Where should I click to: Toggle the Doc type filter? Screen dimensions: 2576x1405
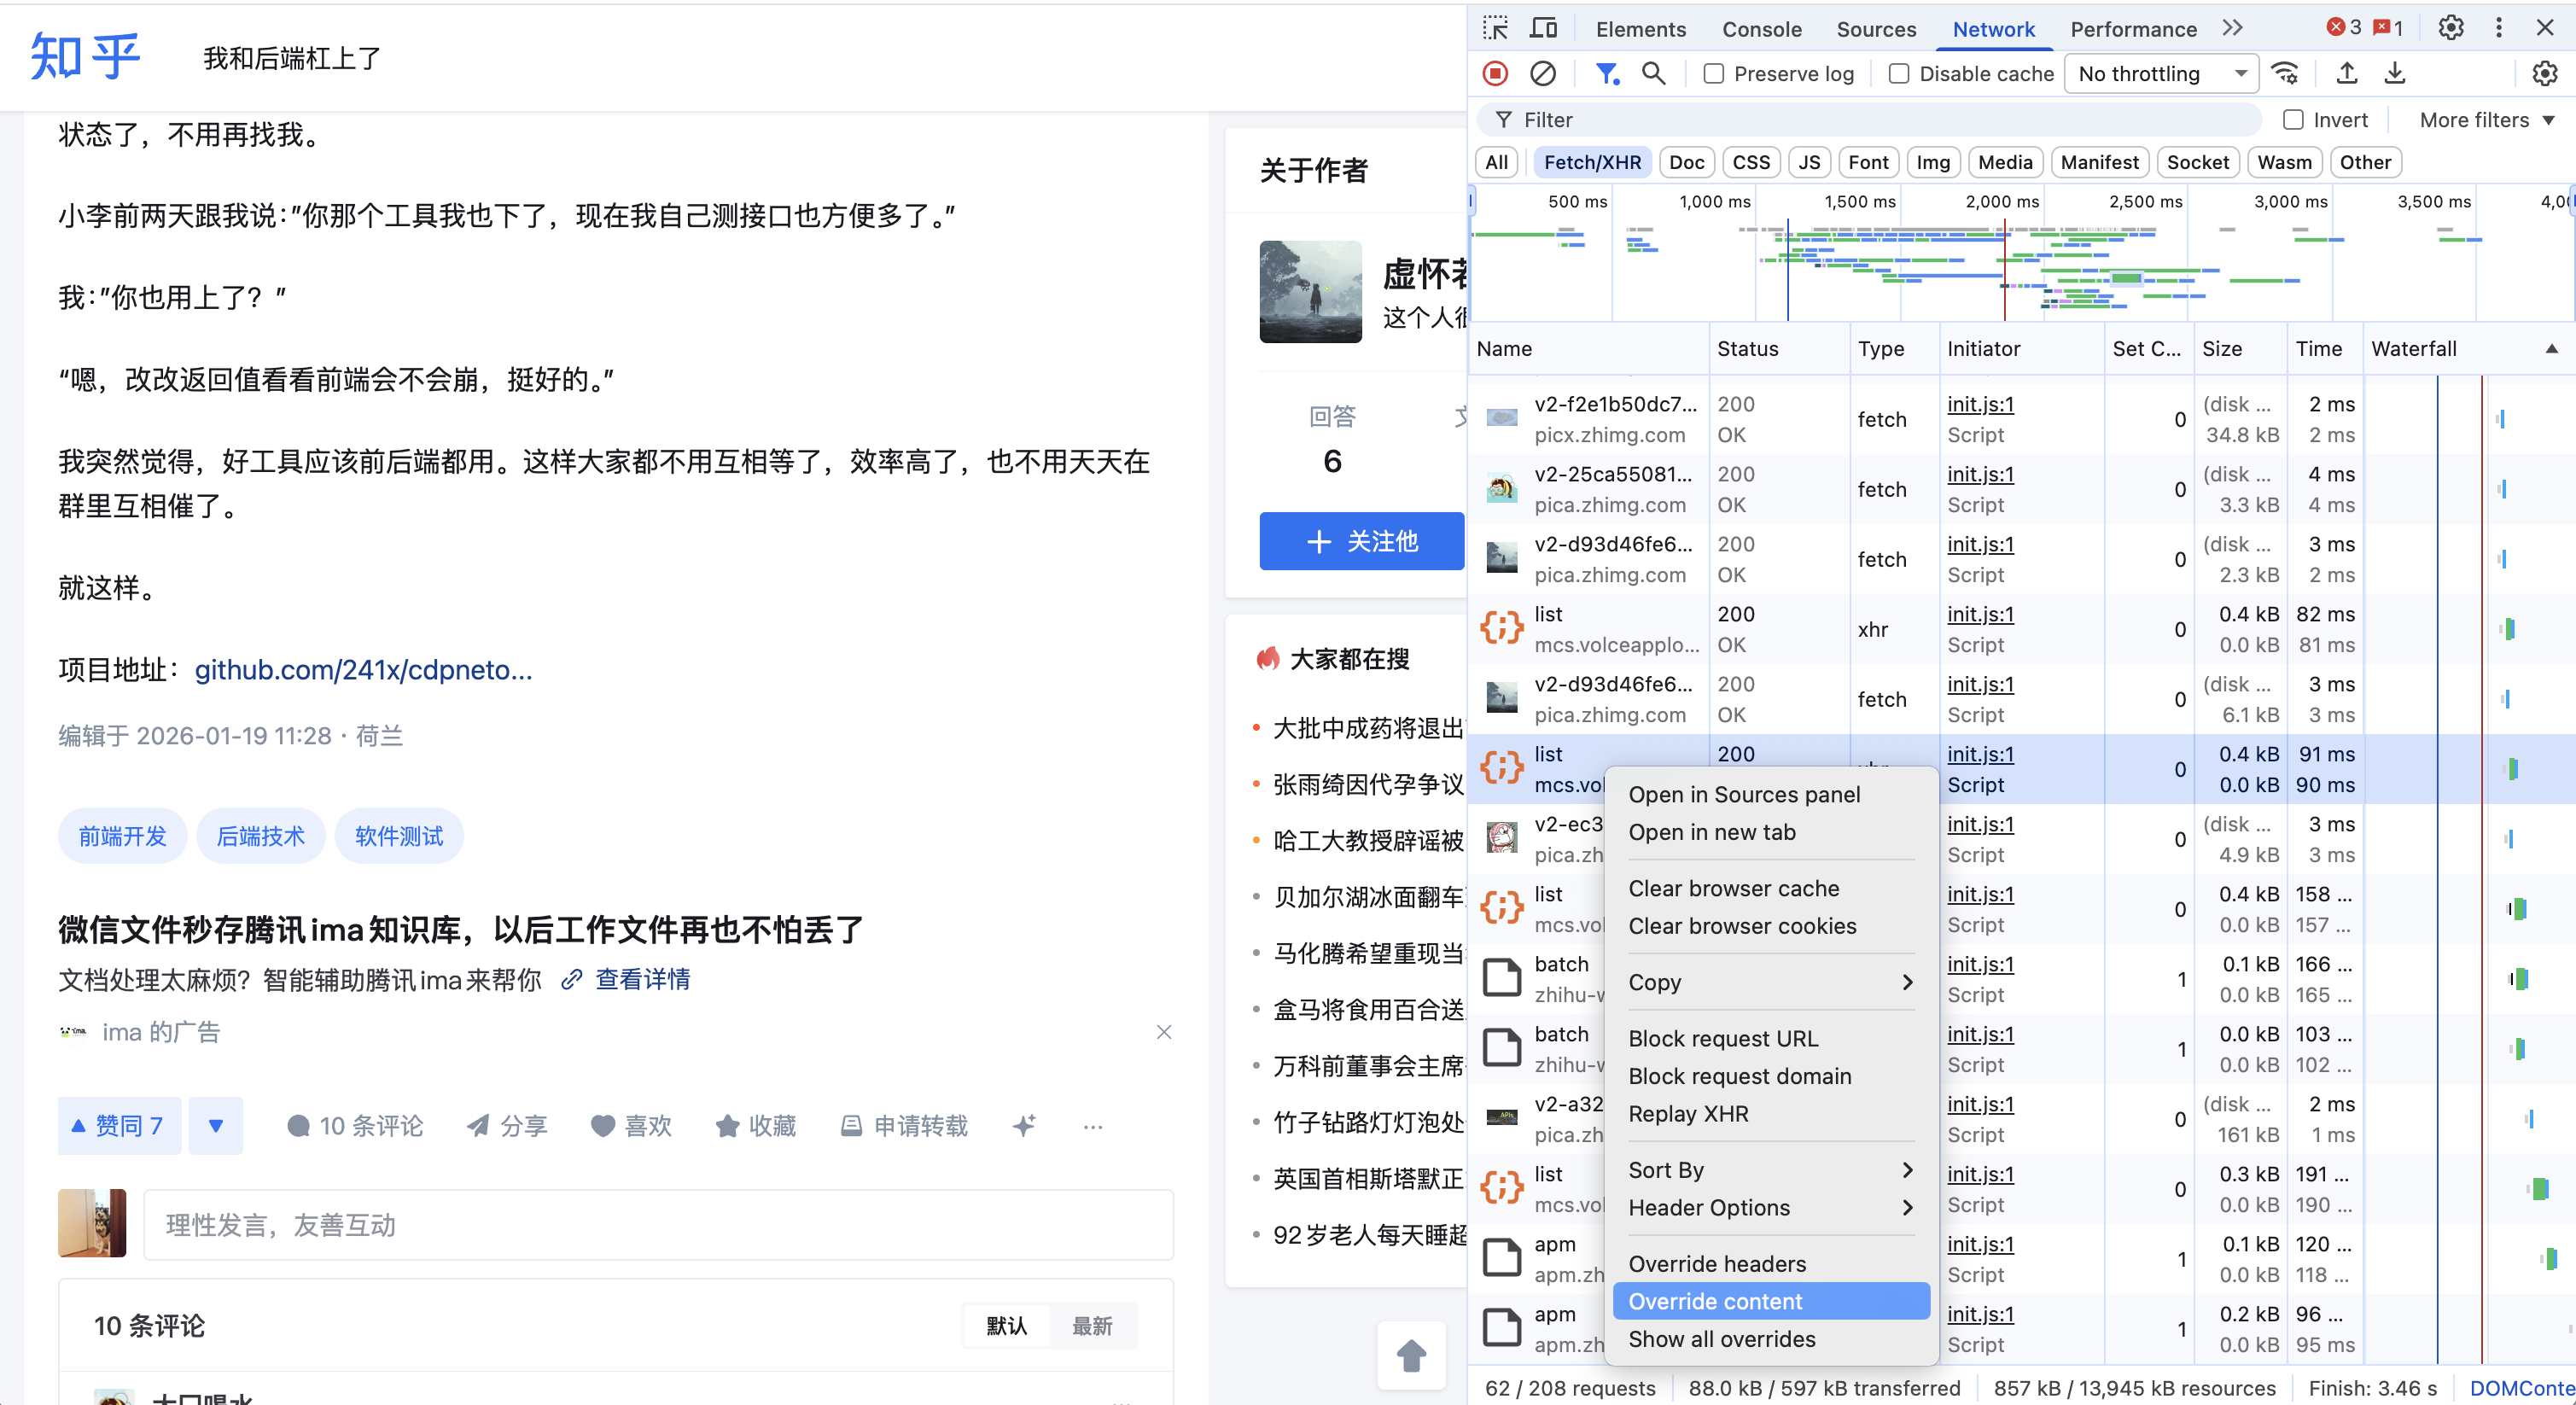(1687, 162)
